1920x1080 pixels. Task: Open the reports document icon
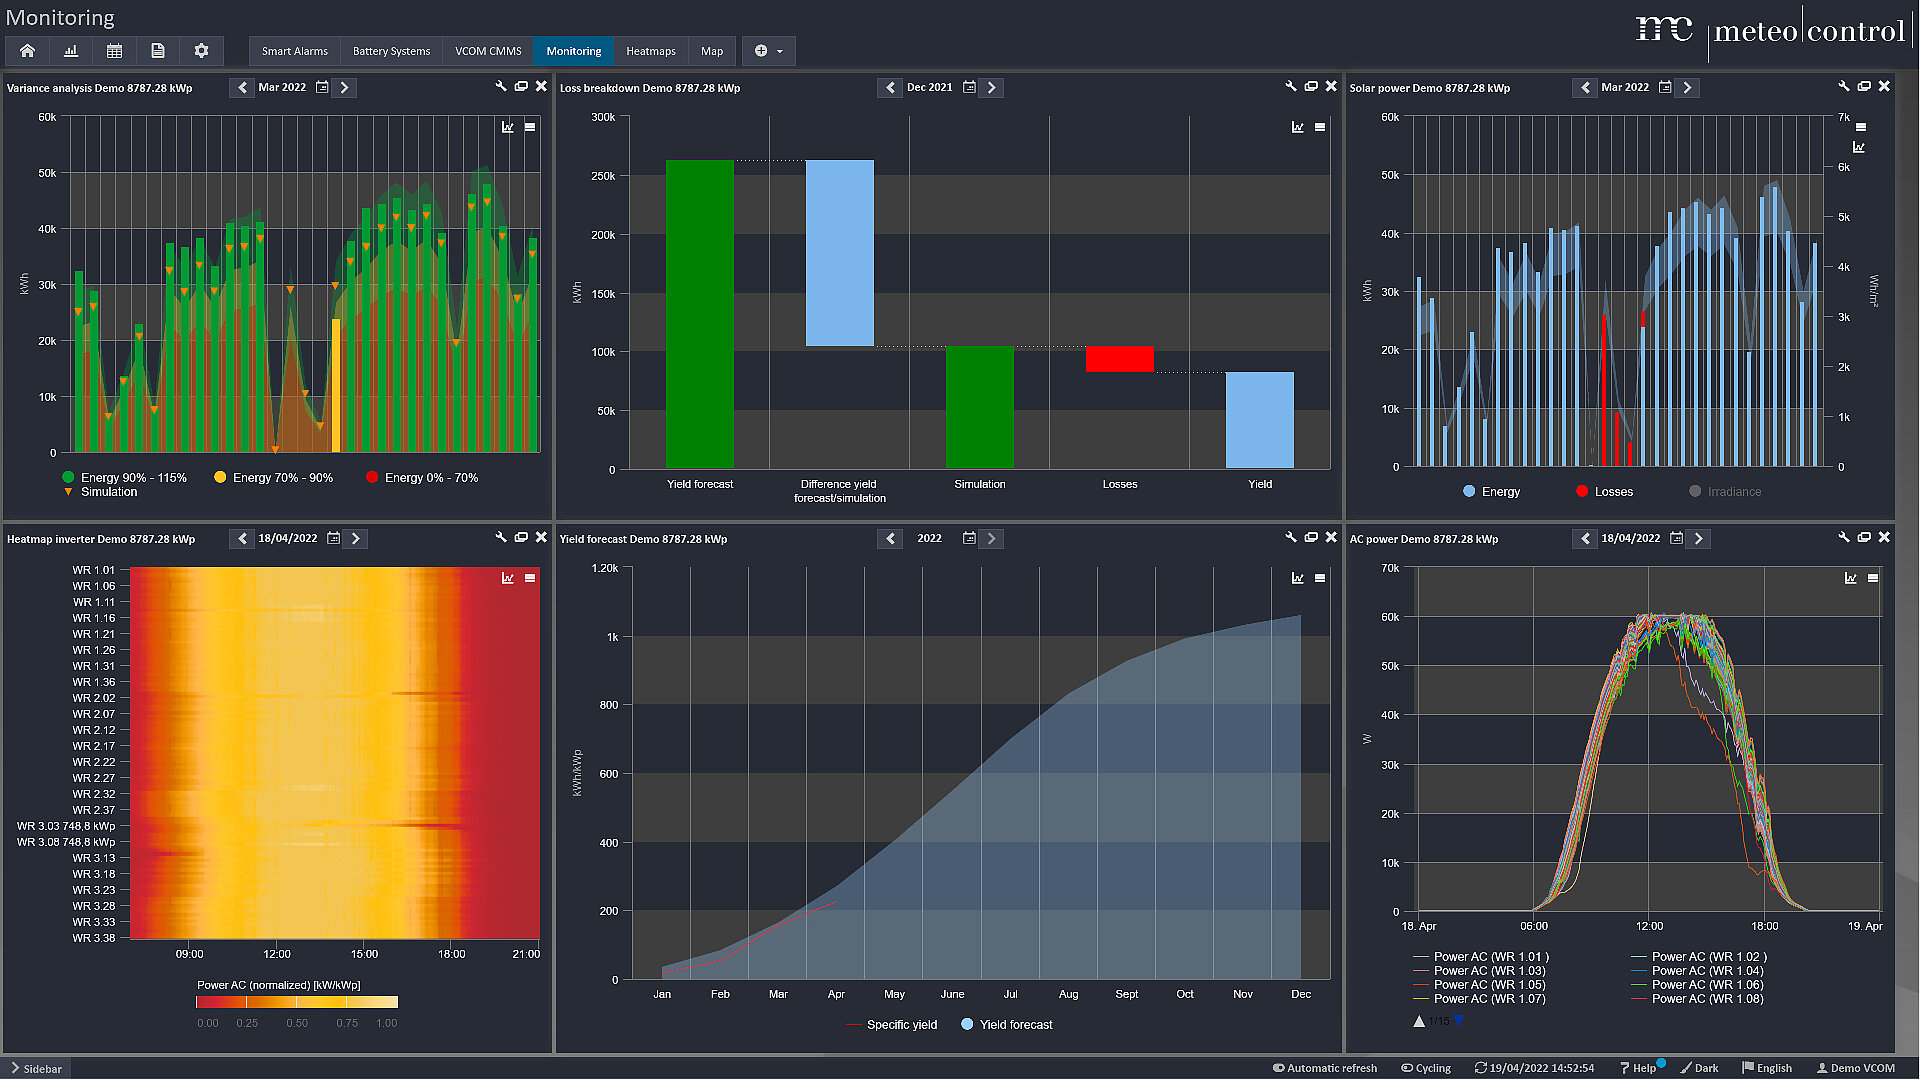click(x=158, y=51)
